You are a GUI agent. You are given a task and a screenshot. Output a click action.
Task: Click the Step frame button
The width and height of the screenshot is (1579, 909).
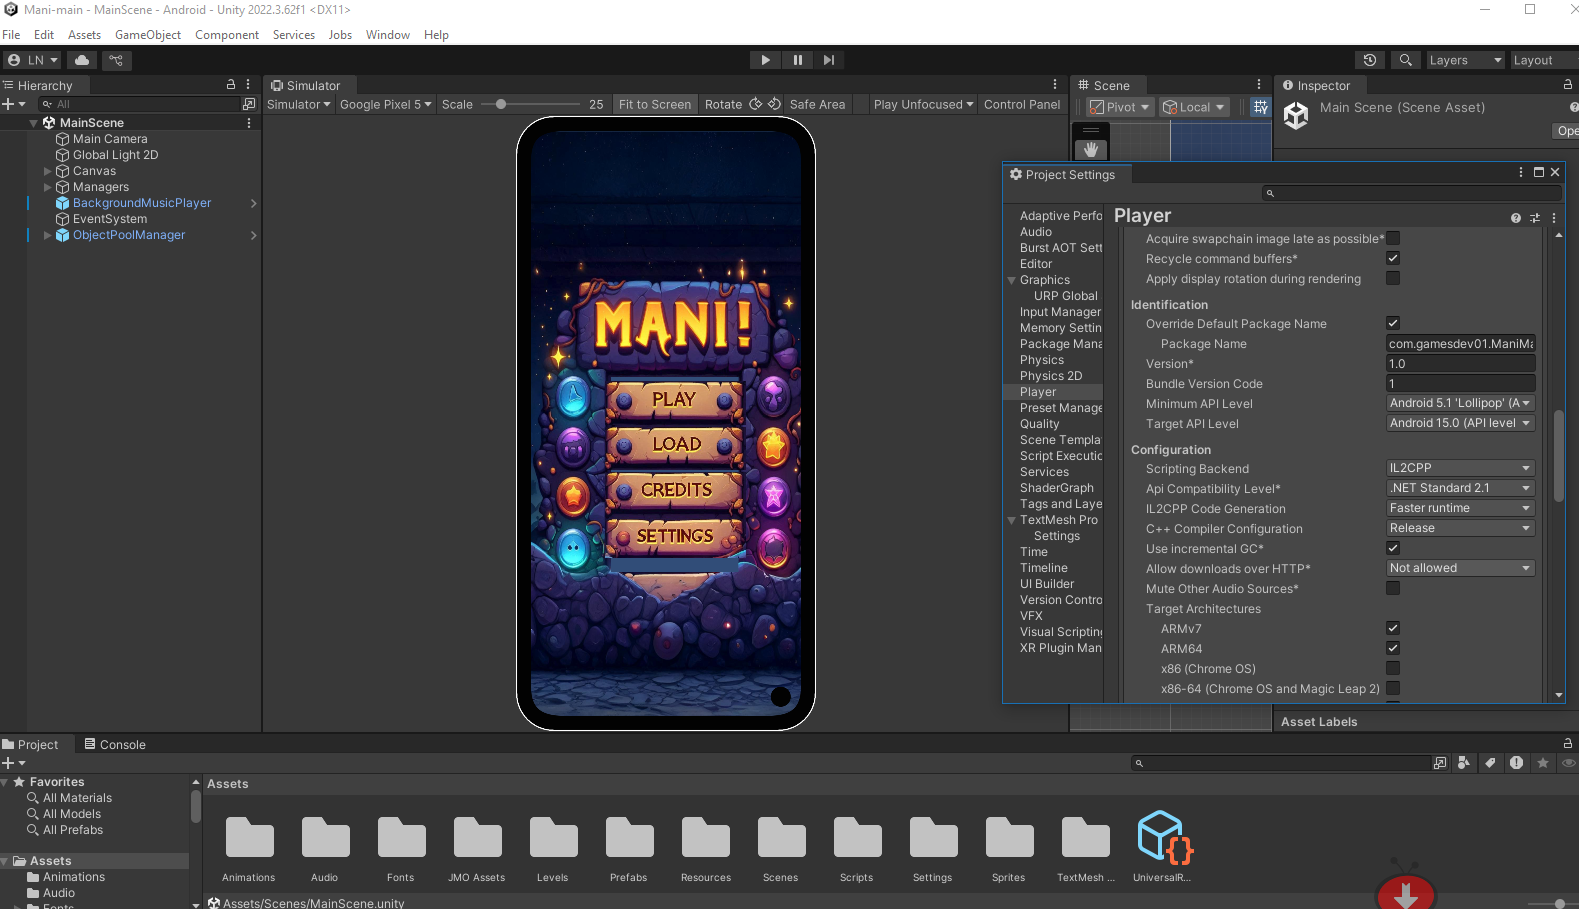(829, 60)
